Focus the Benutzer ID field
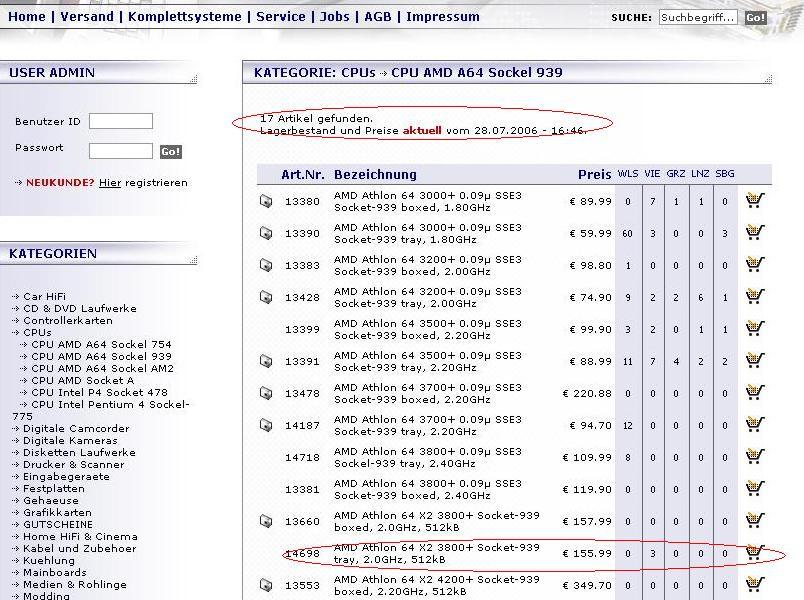Image resolution: width=804 pixels, height=600 pixels. pos(120,121)
